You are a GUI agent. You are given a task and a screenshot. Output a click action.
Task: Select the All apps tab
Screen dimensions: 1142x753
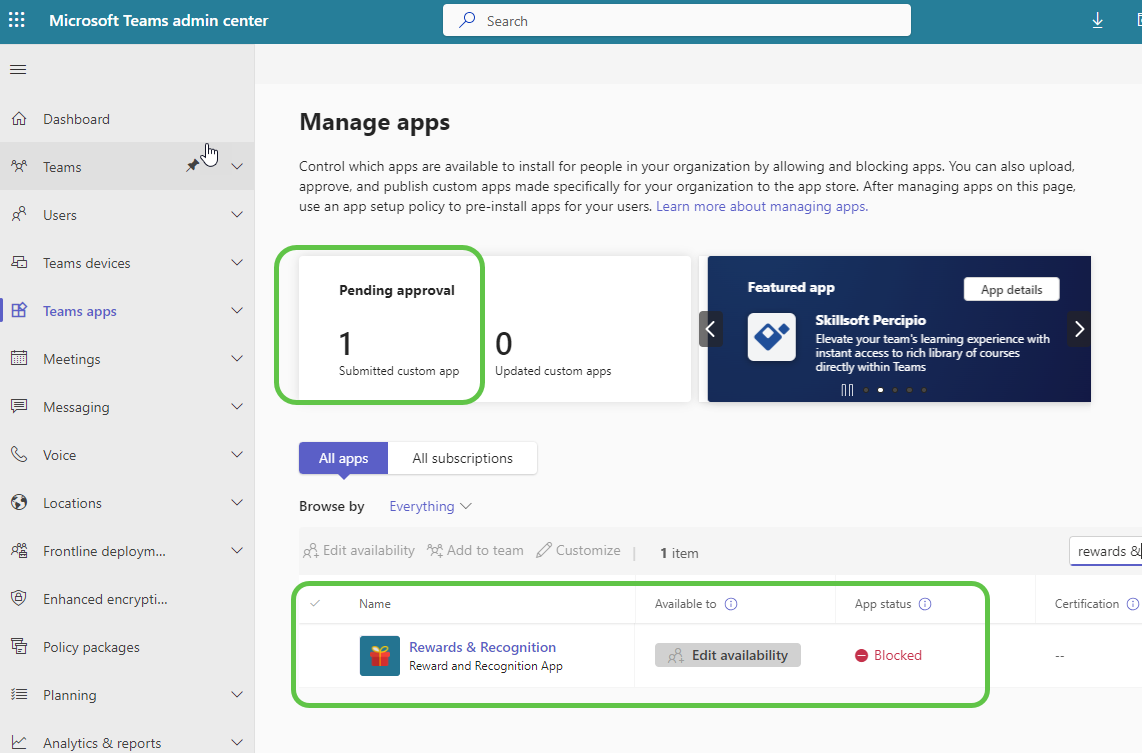342,457
